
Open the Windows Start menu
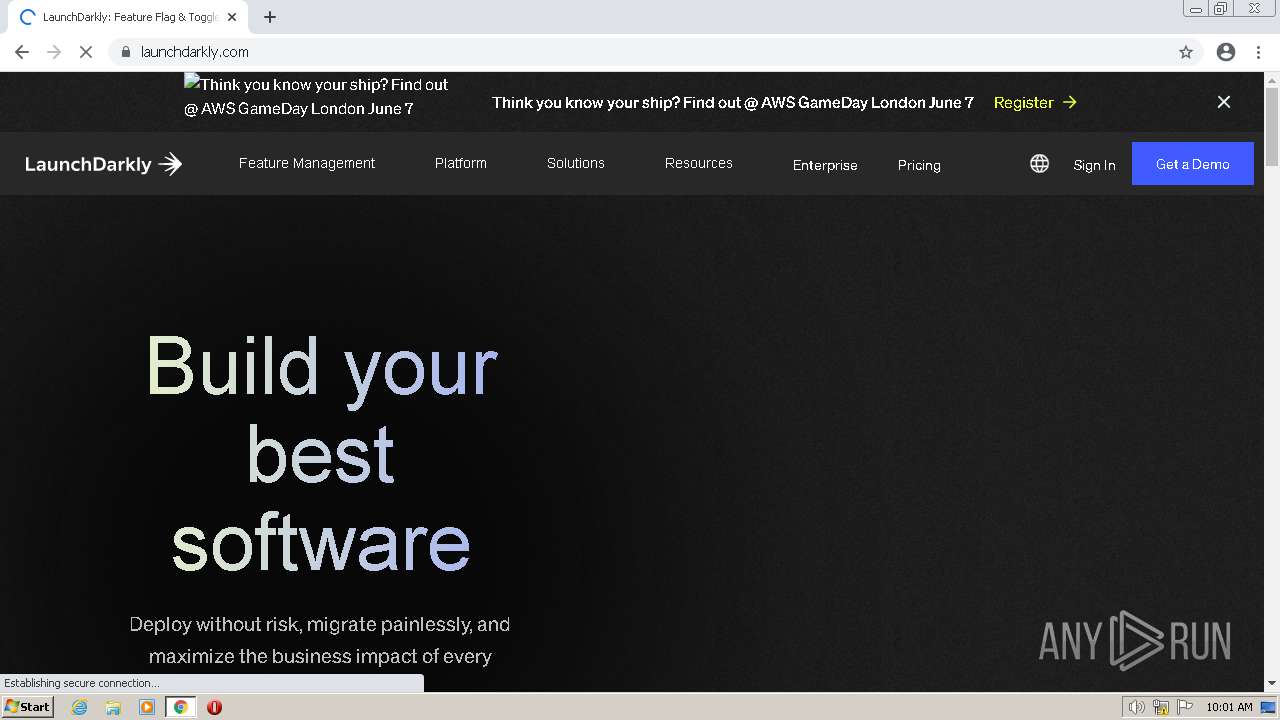[x=27, y=706]
